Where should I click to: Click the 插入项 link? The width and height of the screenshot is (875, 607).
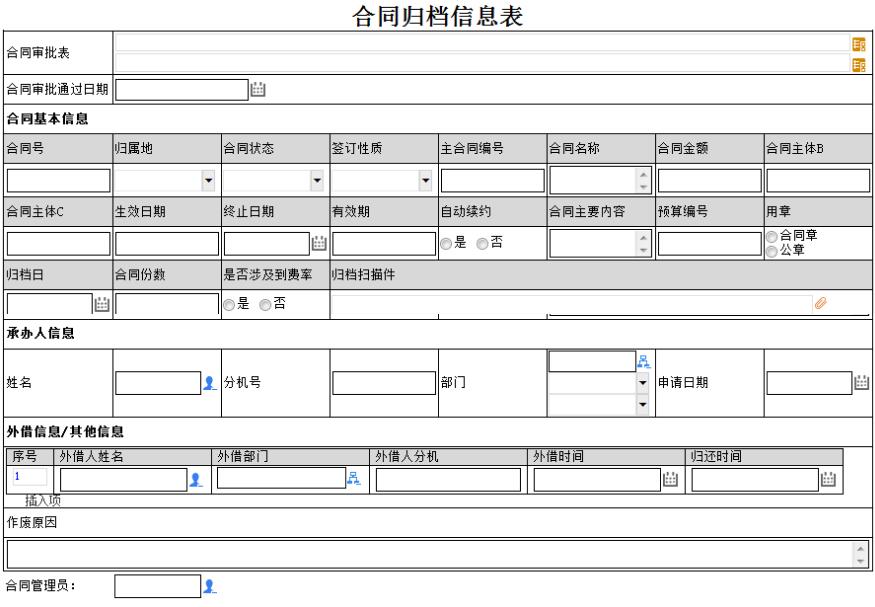pos(43,500)
